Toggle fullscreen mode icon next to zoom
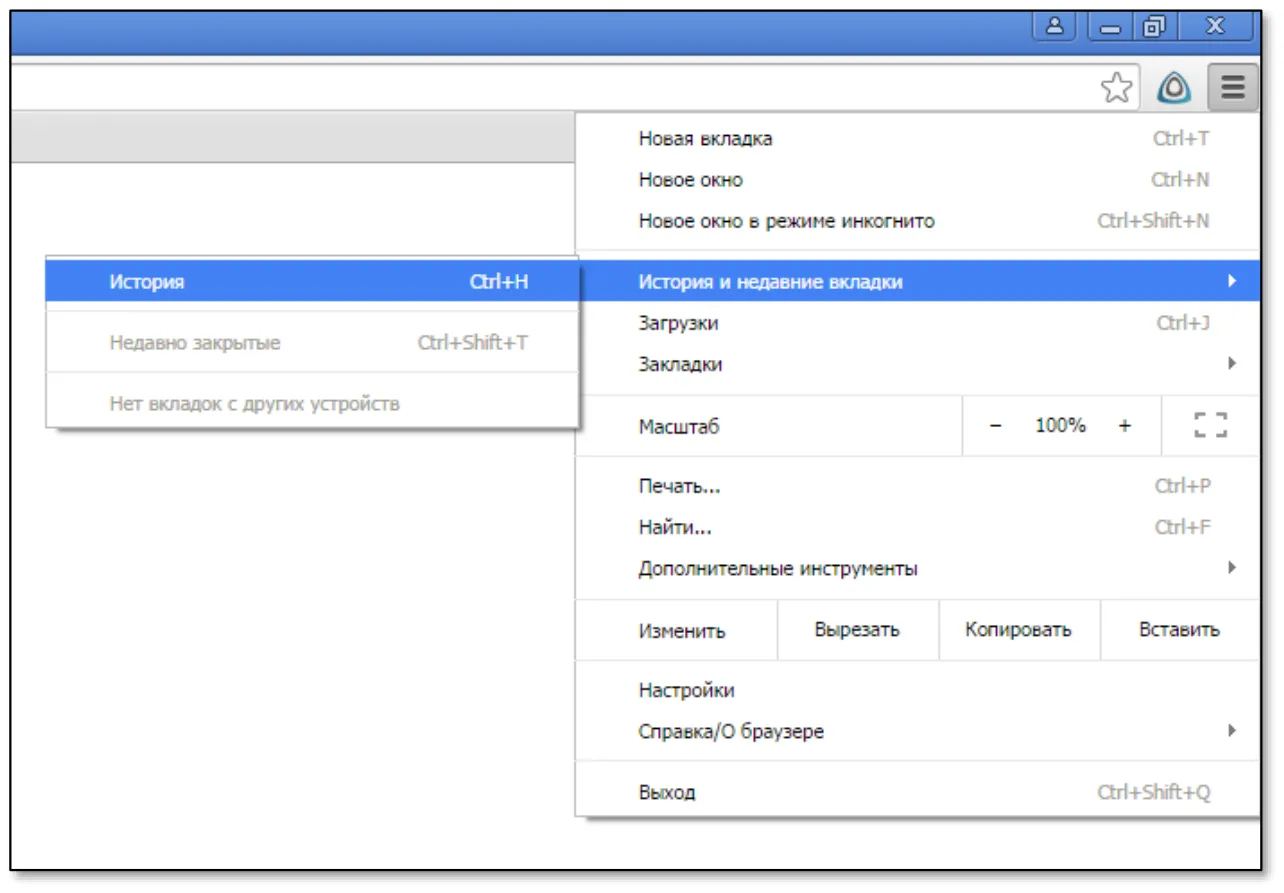1284x893 pixels. pos(1210,426)
